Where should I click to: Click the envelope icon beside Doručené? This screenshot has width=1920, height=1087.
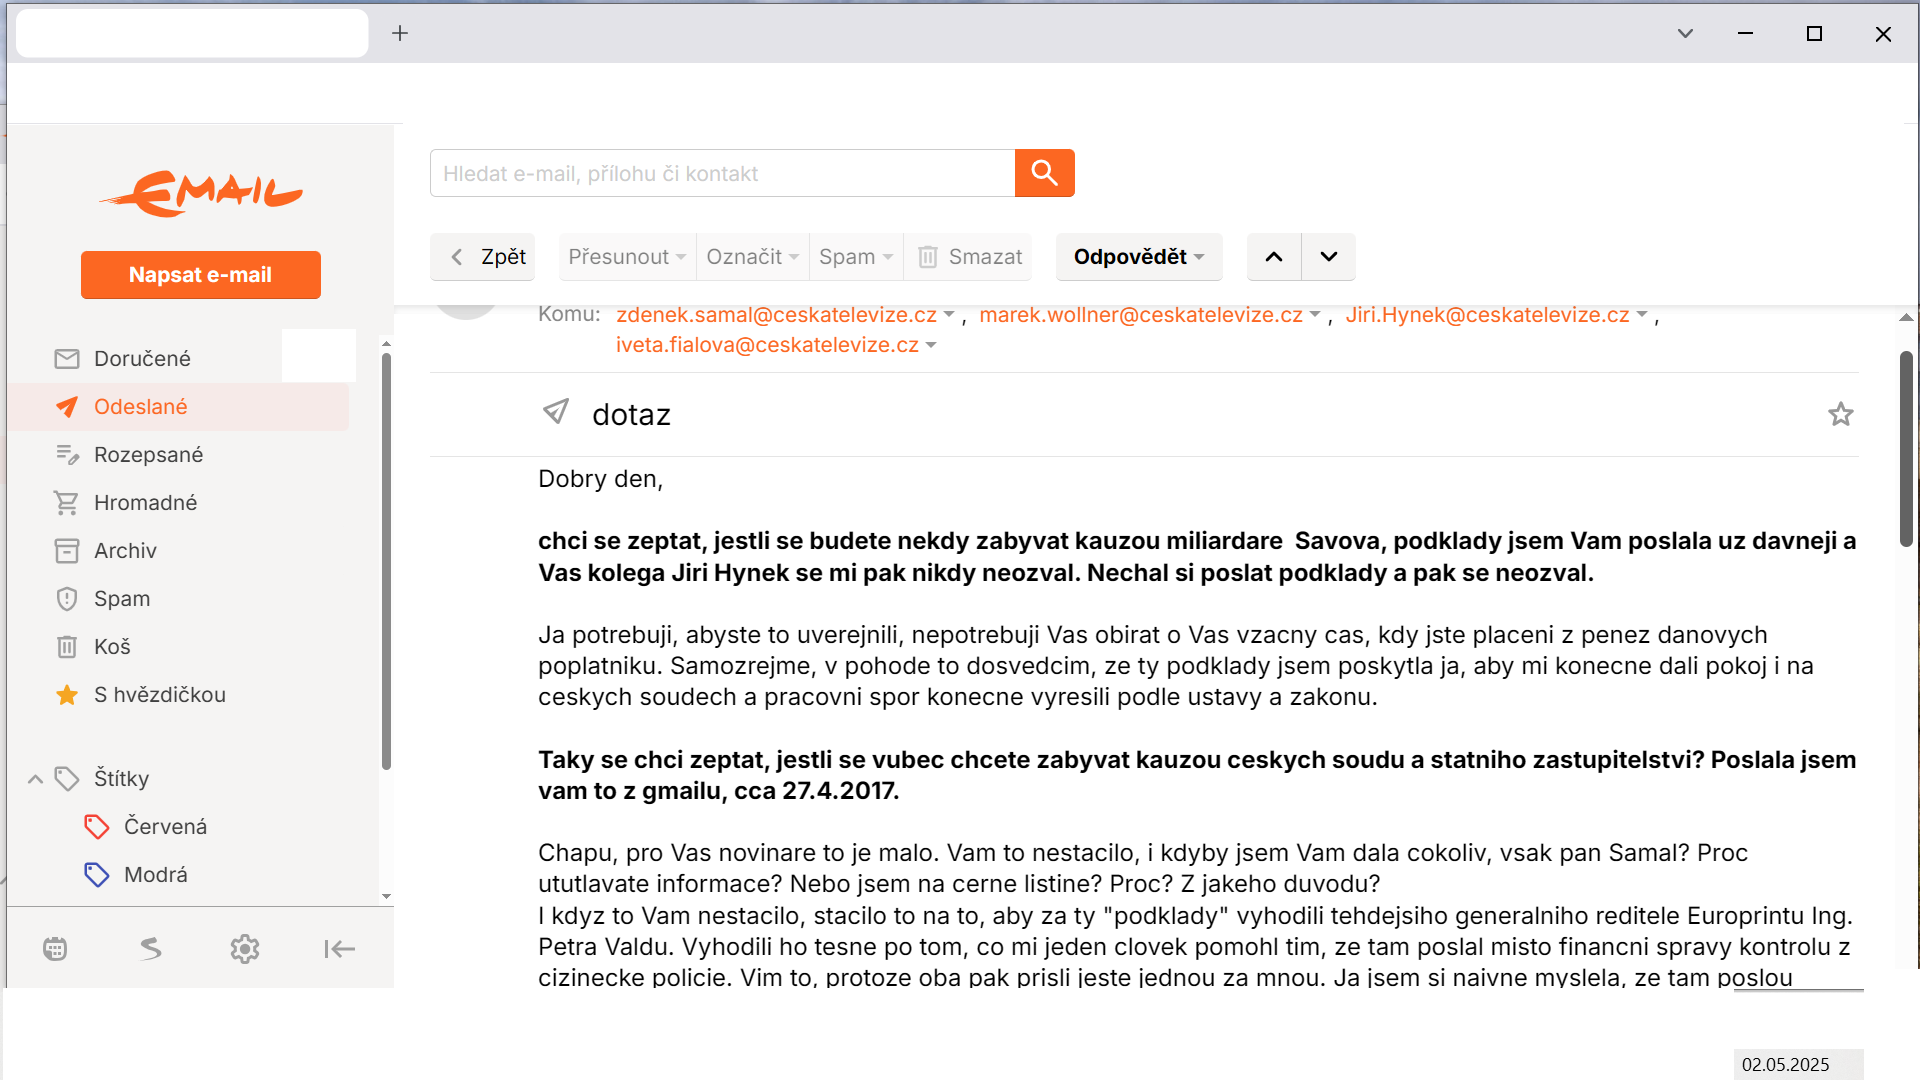[67, 358]
